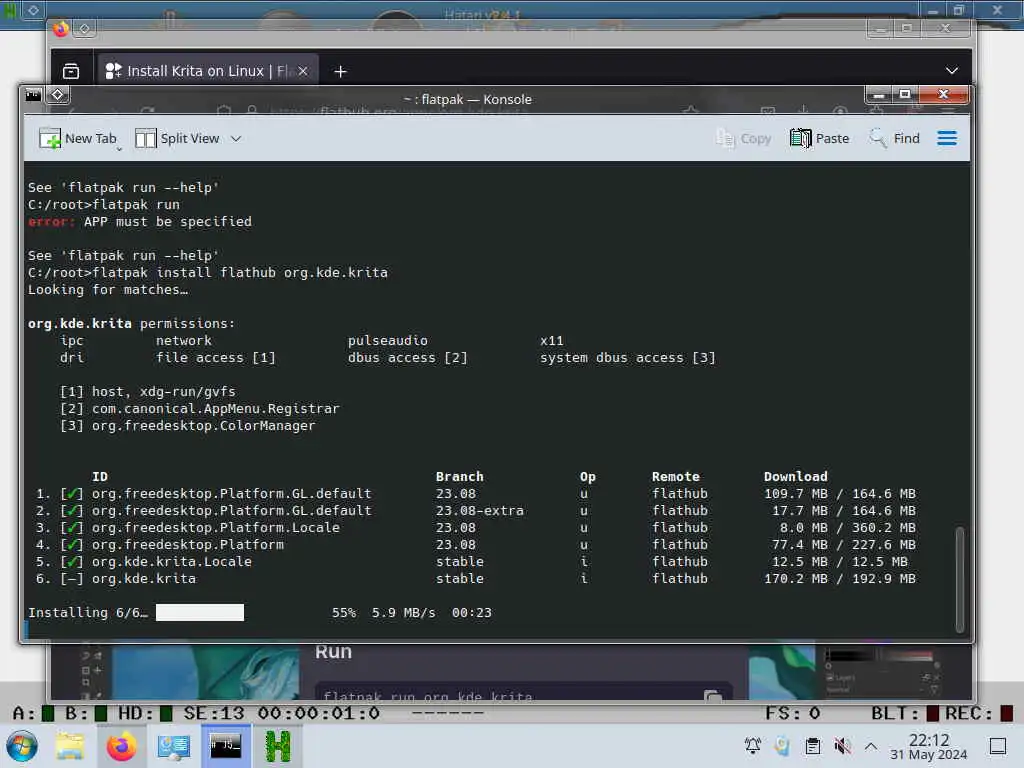
Task: Click the muted volume tray icon
Action: tap(842, 746)
